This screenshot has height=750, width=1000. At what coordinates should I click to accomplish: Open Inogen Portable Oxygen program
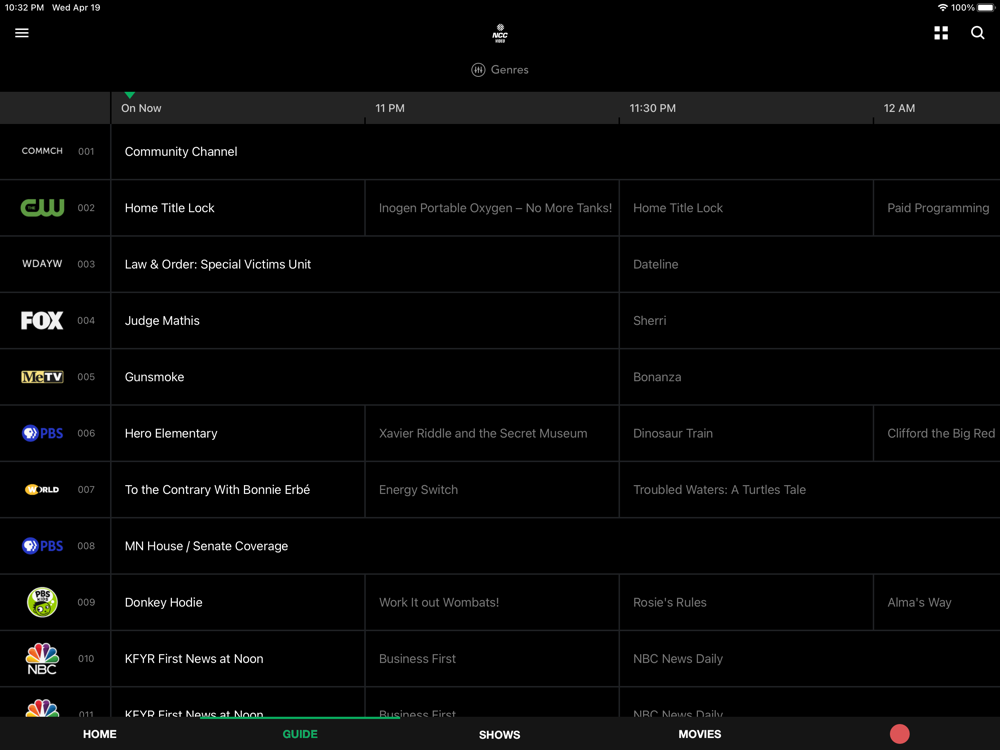tap(492, 208)
